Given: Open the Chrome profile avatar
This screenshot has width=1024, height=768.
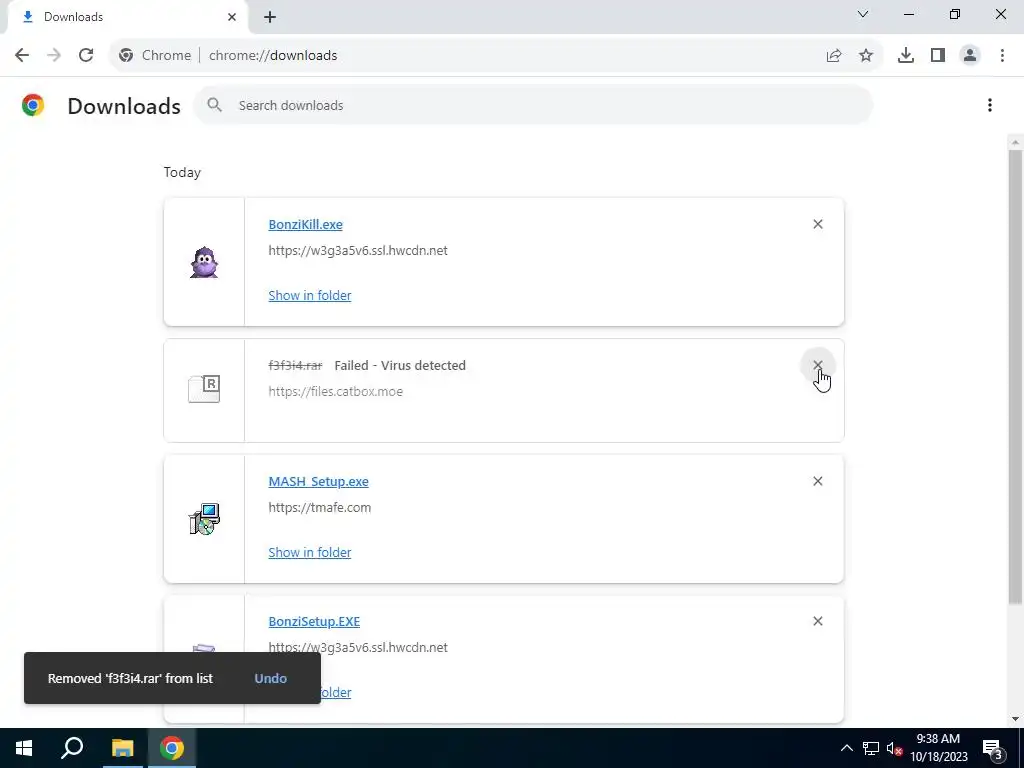Looking at the screenshot, I should point(970,56).
